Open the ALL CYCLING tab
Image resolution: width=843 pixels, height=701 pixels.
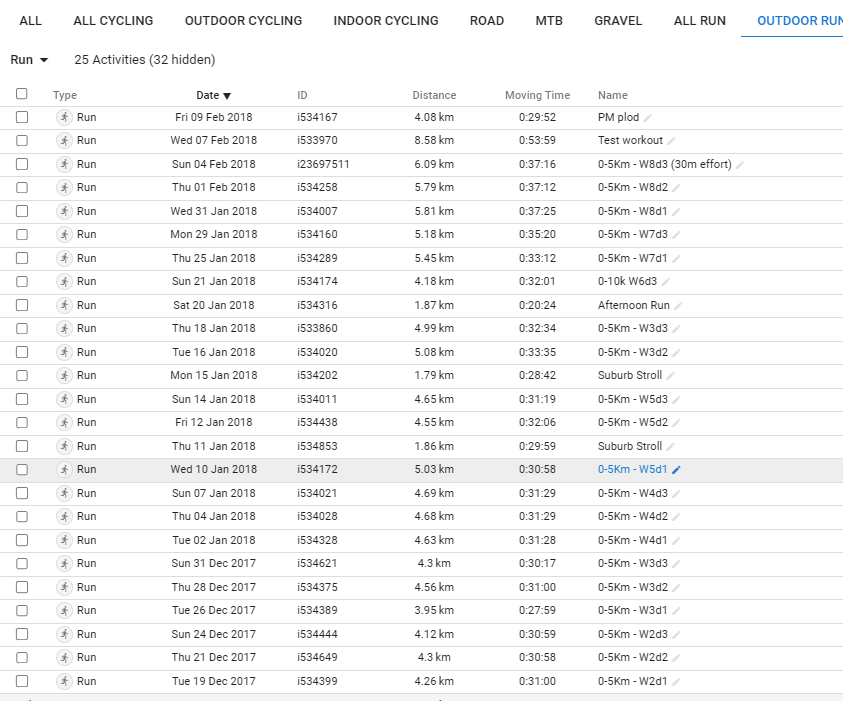[x=113, y=20]
